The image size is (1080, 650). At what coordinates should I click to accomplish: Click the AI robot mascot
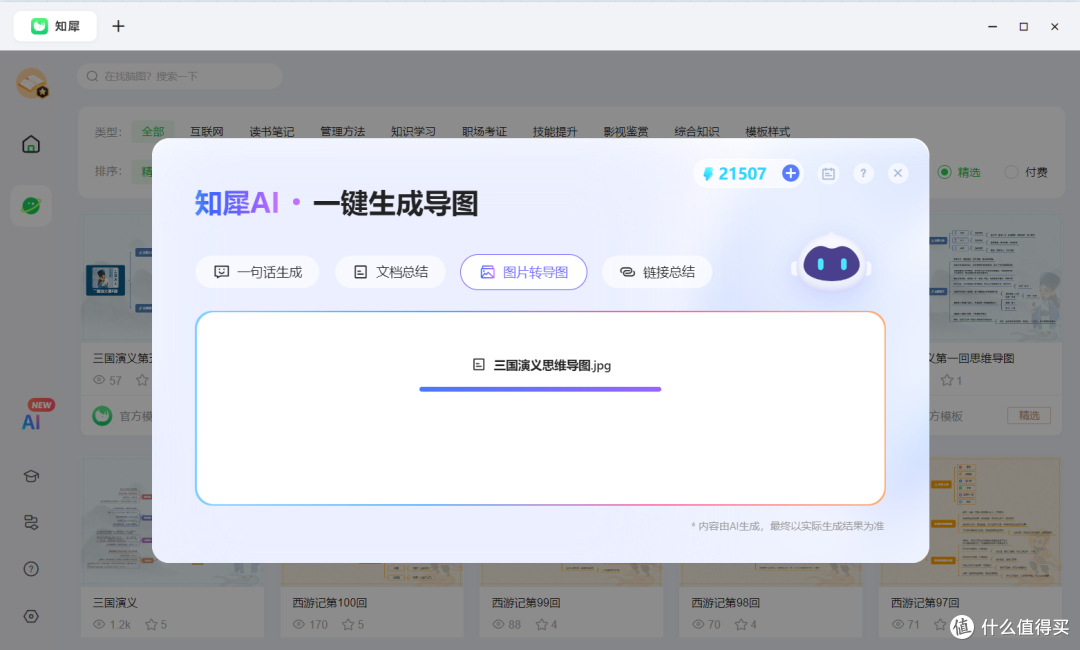pyautogui.click(x=831, y=262)
